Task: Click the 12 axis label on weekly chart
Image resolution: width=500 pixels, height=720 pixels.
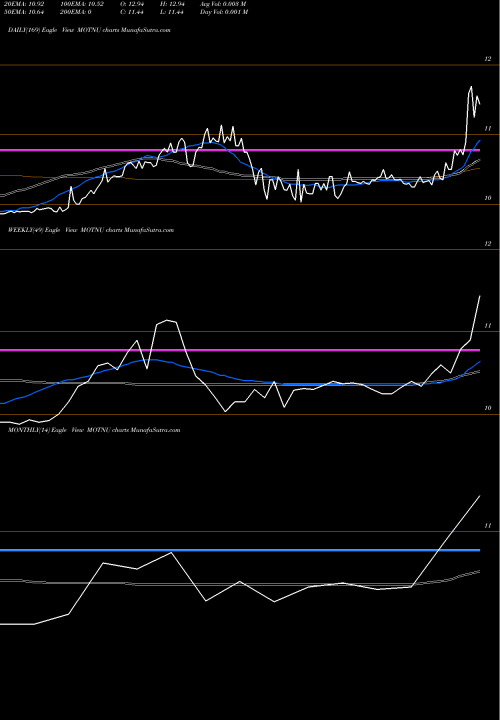Action: click(x=488, y=244)
